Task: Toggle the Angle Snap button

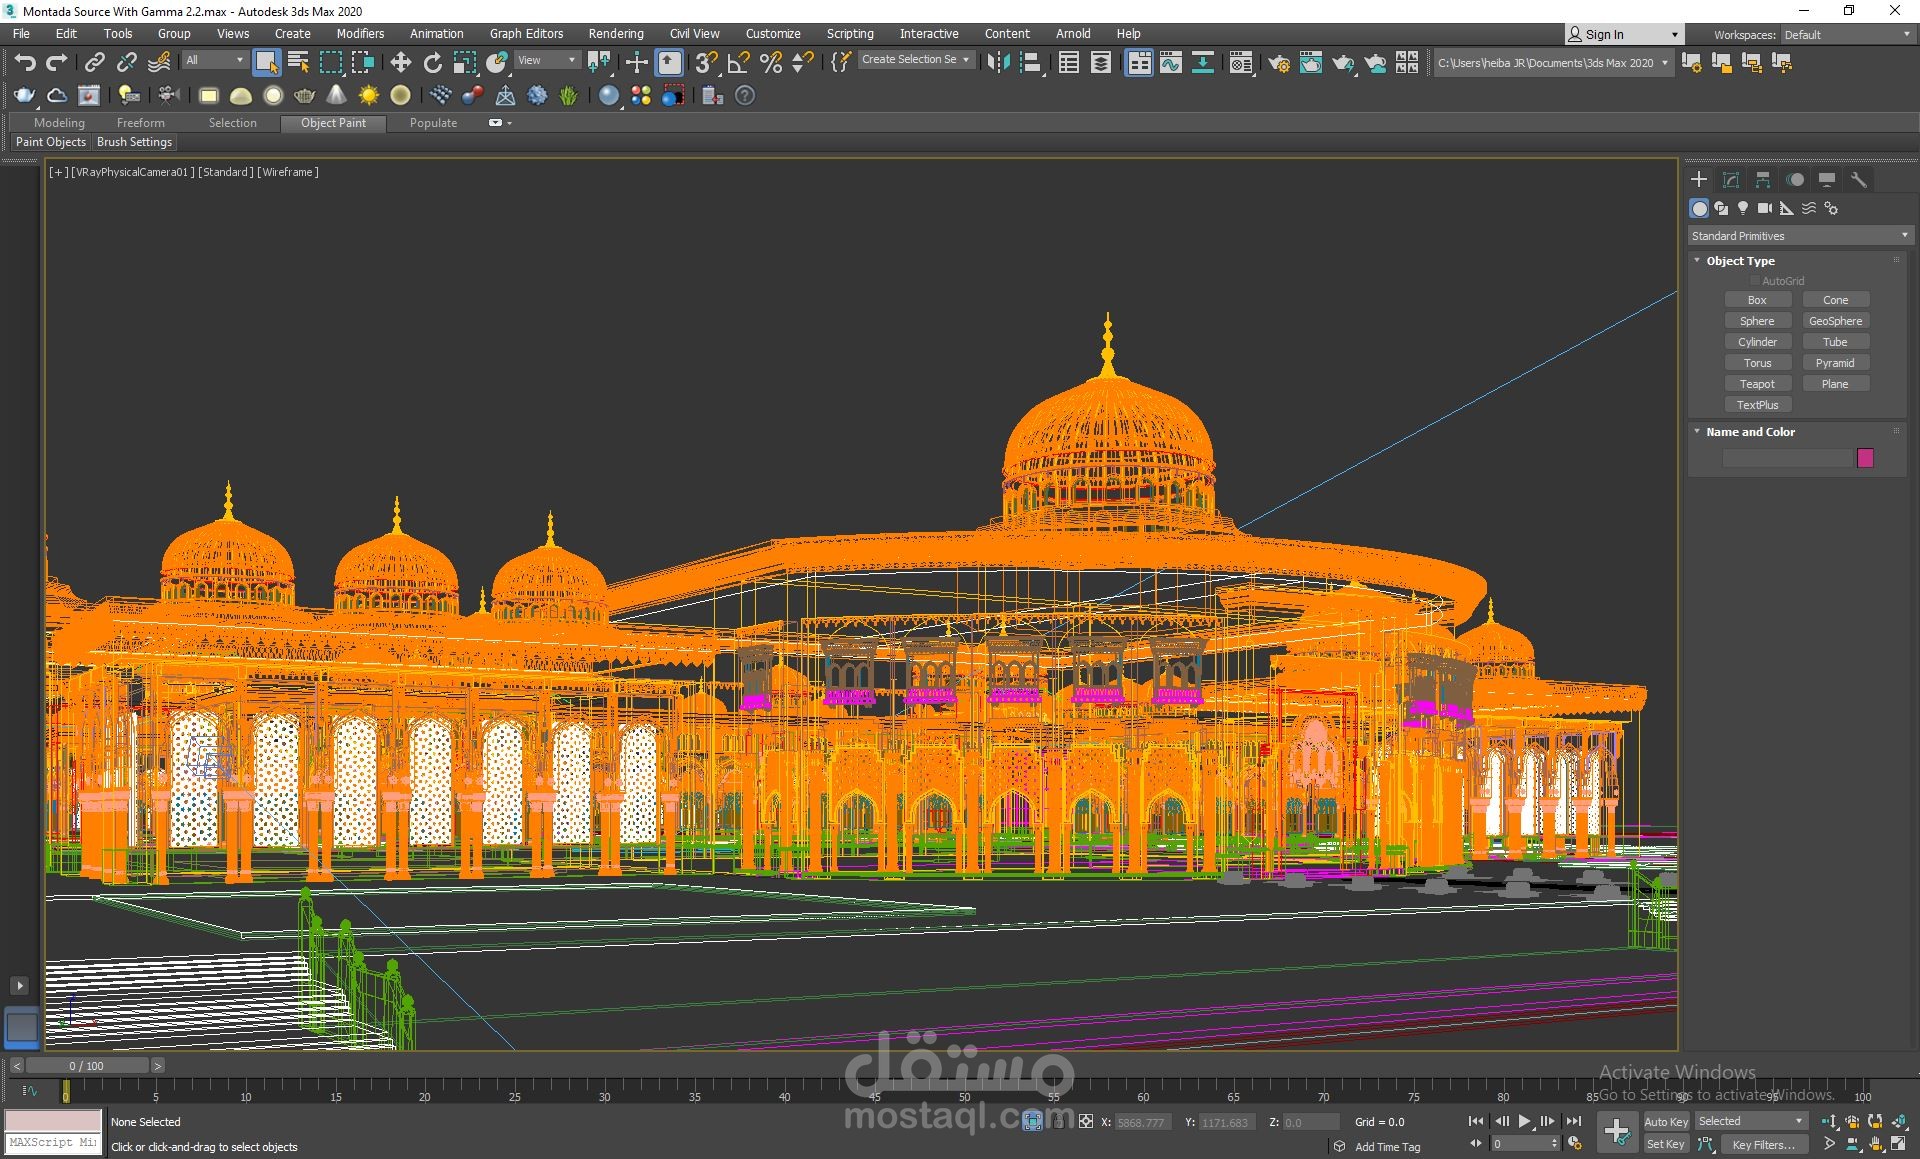Action: pos(739,63)
